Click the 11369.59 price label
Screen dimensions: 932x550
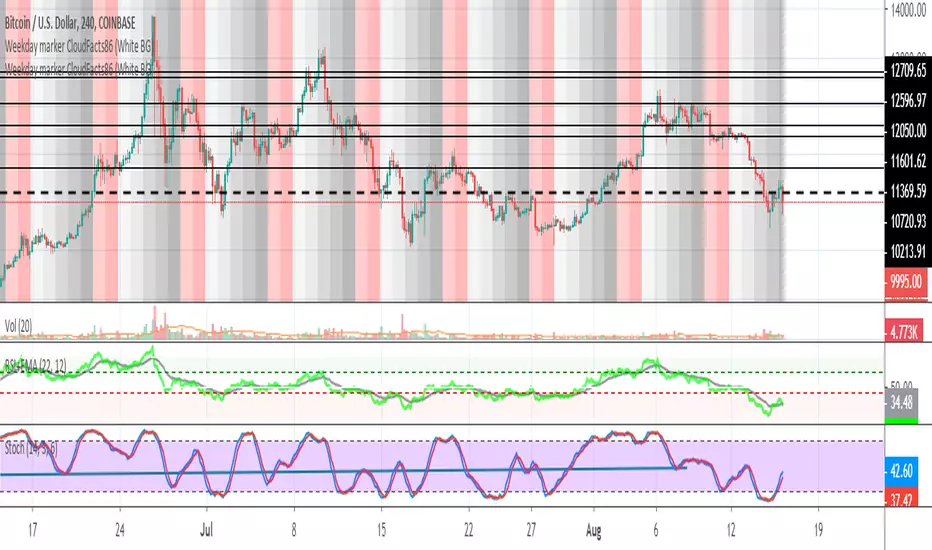(x=908, y=191)
